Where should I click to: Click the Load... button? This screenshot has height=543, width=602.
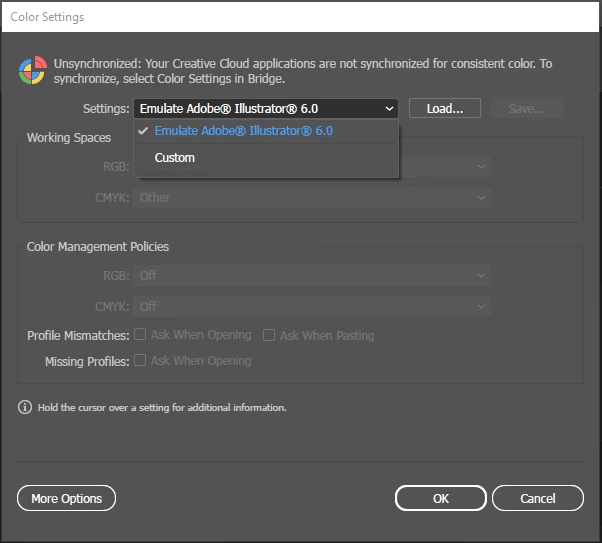445,108
